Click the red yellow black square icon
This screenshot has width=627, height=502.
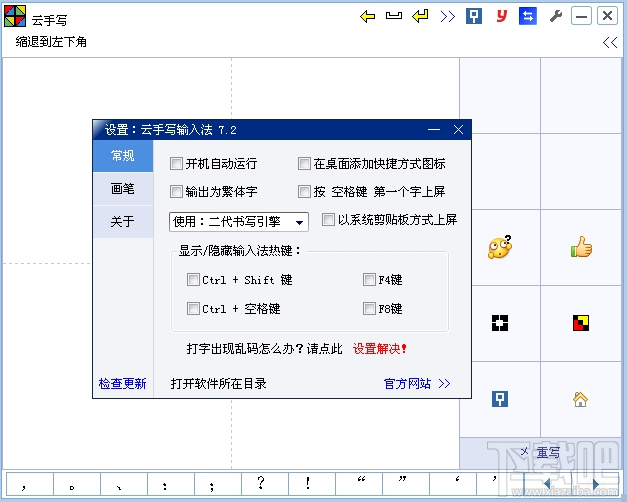click(581, 323)
